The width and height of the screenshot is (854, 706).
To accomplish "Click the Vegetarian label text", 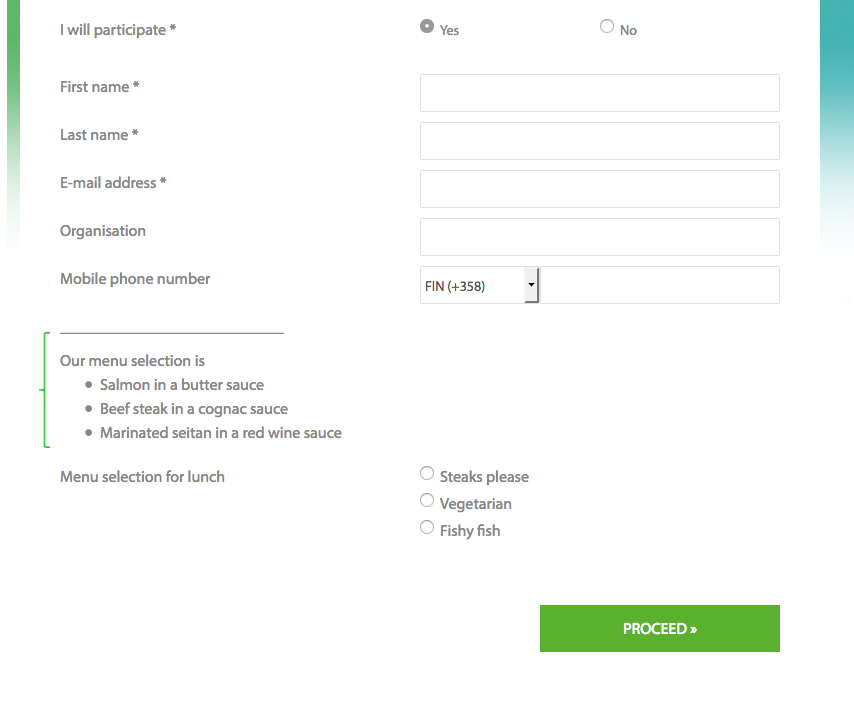I will point(475,504).
